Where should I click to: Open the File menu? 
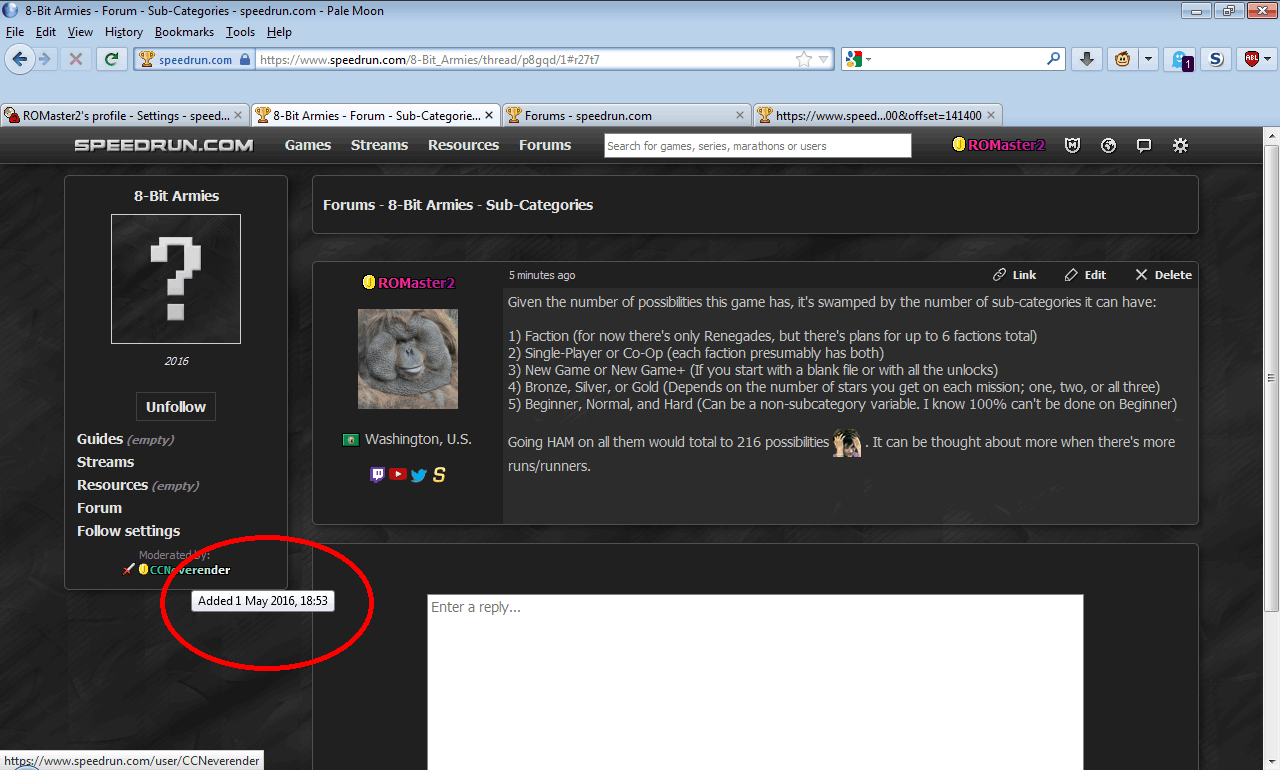(14, 32)
